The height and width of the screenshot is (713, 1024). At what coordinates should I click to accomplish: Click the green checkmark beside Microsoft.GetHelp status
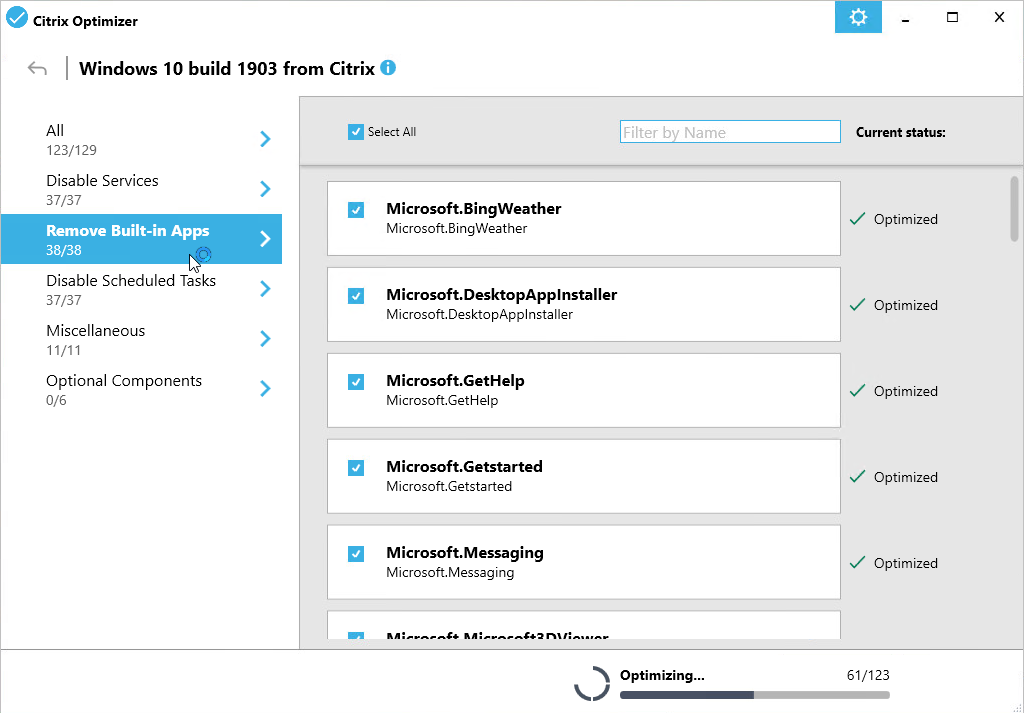(x=857, y=391)
